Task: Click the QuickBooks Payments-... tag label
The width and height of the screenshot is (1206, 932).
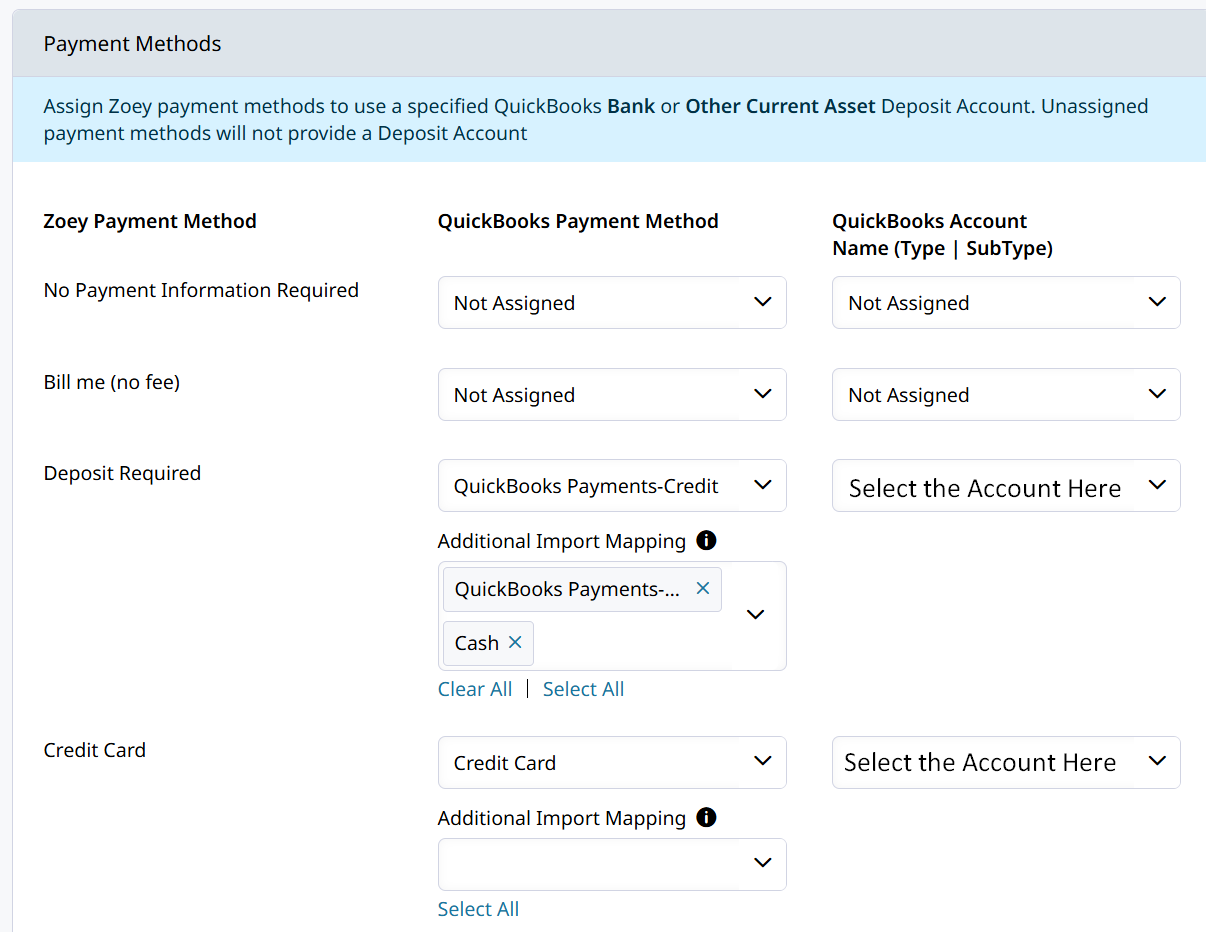Action: point(567,589)
